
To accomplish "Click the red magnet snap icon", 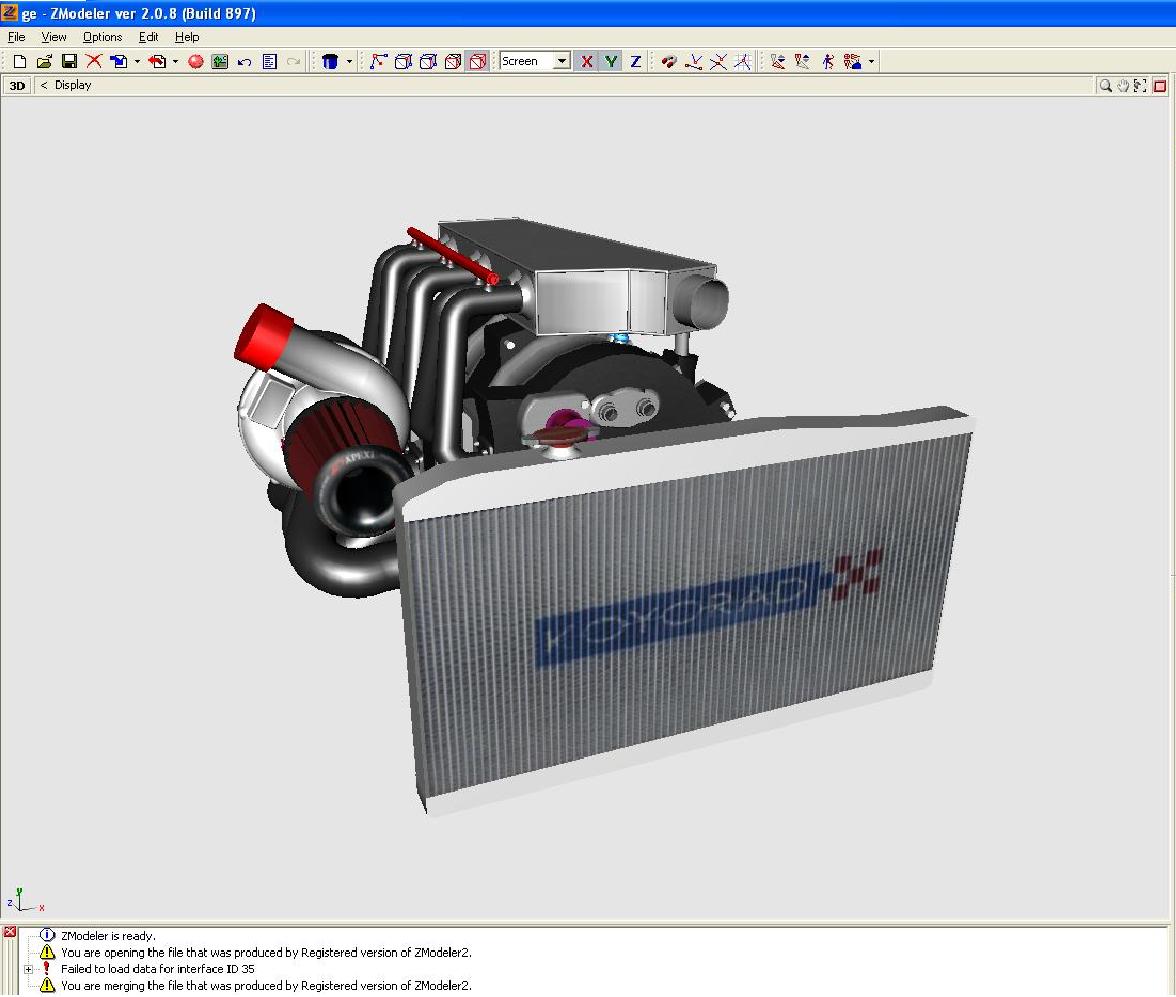I will pyautogui.click(x=669, y=62).
